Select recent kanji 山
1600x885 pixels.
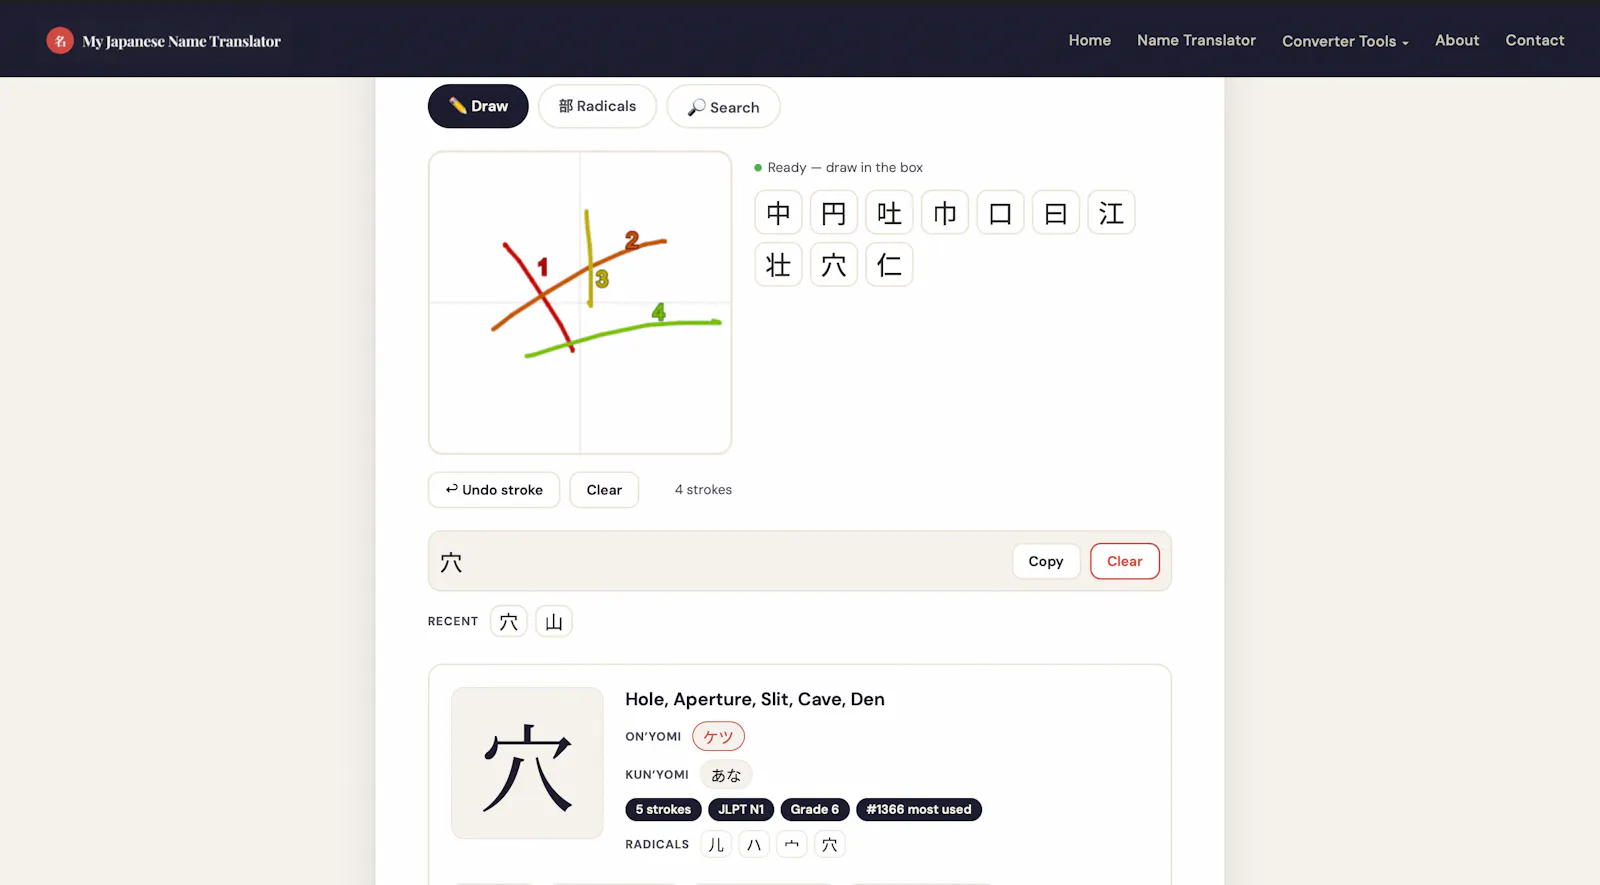pyautogui.click(x=554, y=622)
